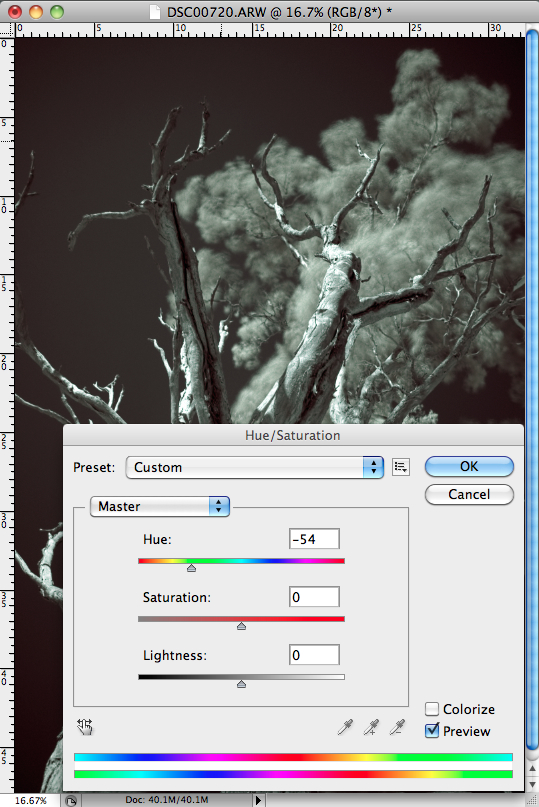Open the preset options menu icon
Viewport: 539px width, 807px height.
(x=401, y=467)
